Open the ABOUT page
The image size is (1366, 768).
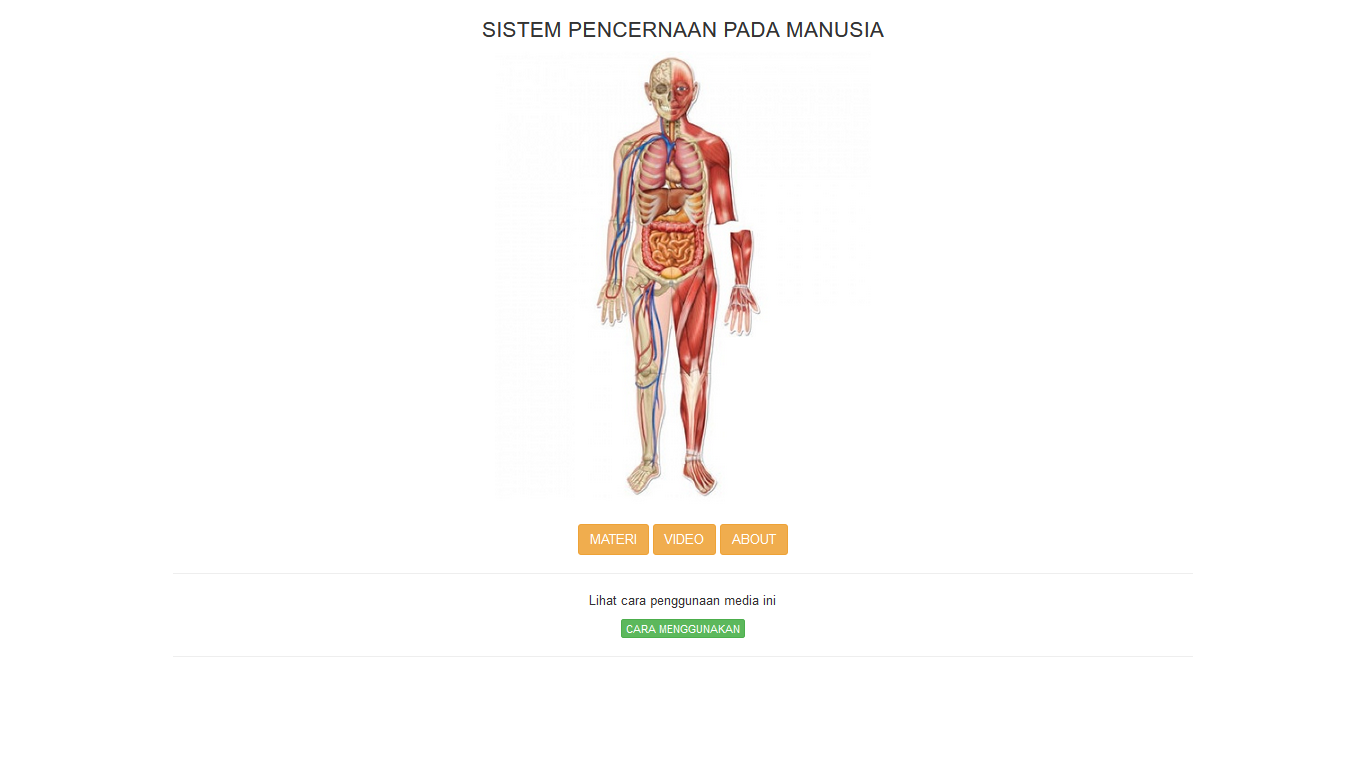[x=754, y=539]
